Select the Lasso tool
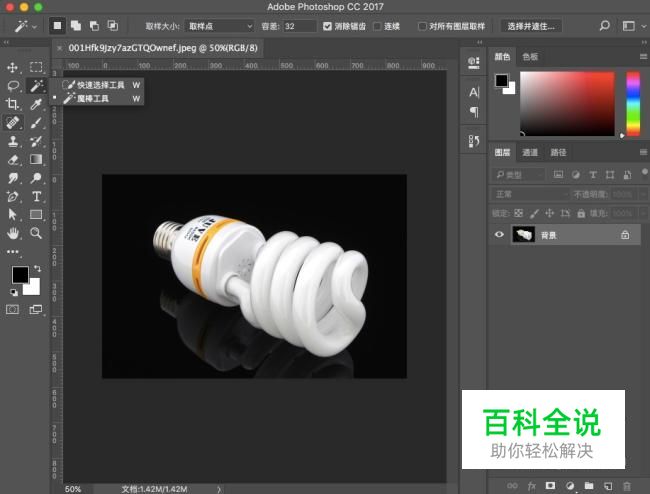 tap(13, 86)
